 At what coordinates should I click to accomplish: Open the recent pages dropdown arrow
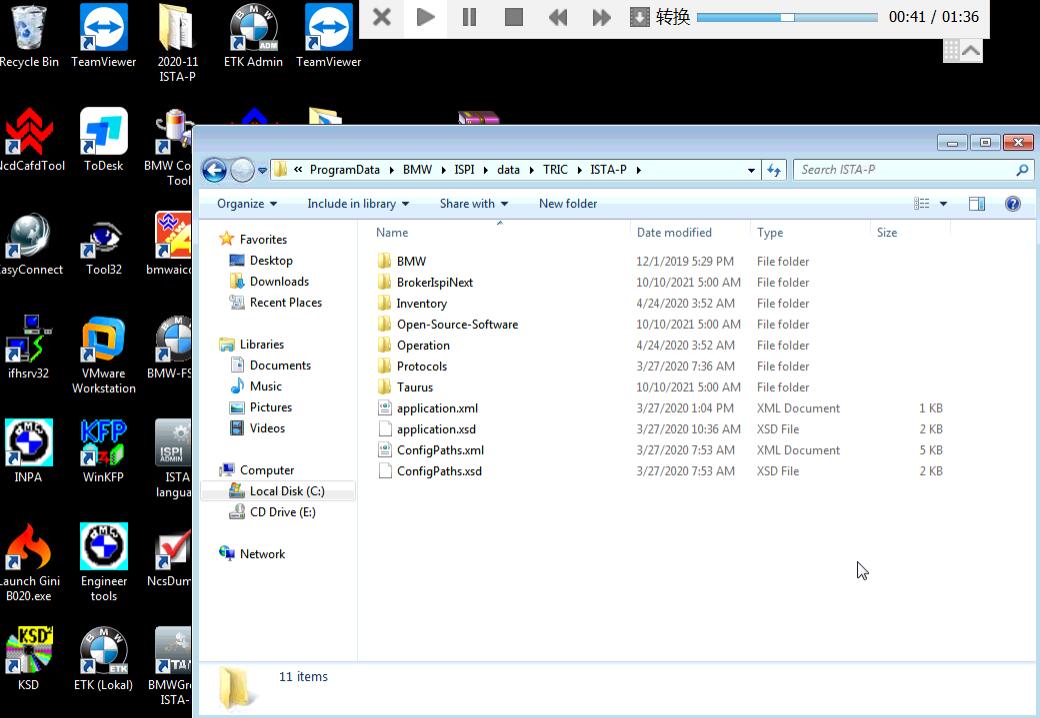[263, 170]
